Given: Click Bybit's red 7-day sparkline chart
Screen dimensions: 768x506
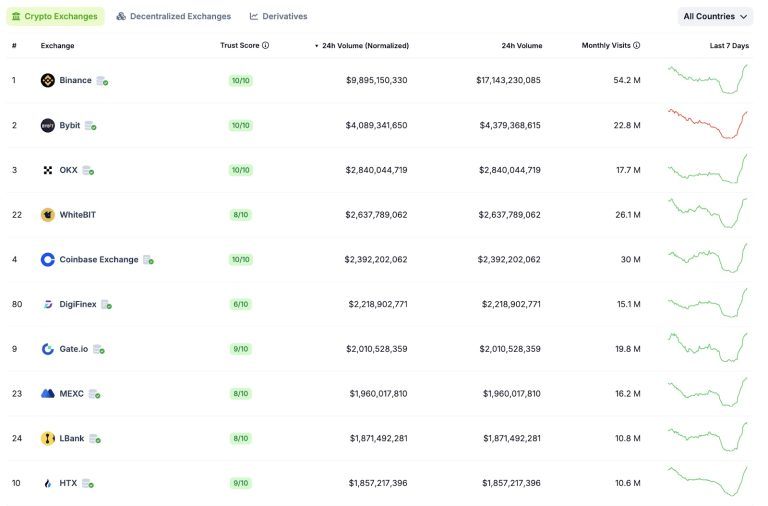Looking at the screenshot, I should (x=707, y=124).
